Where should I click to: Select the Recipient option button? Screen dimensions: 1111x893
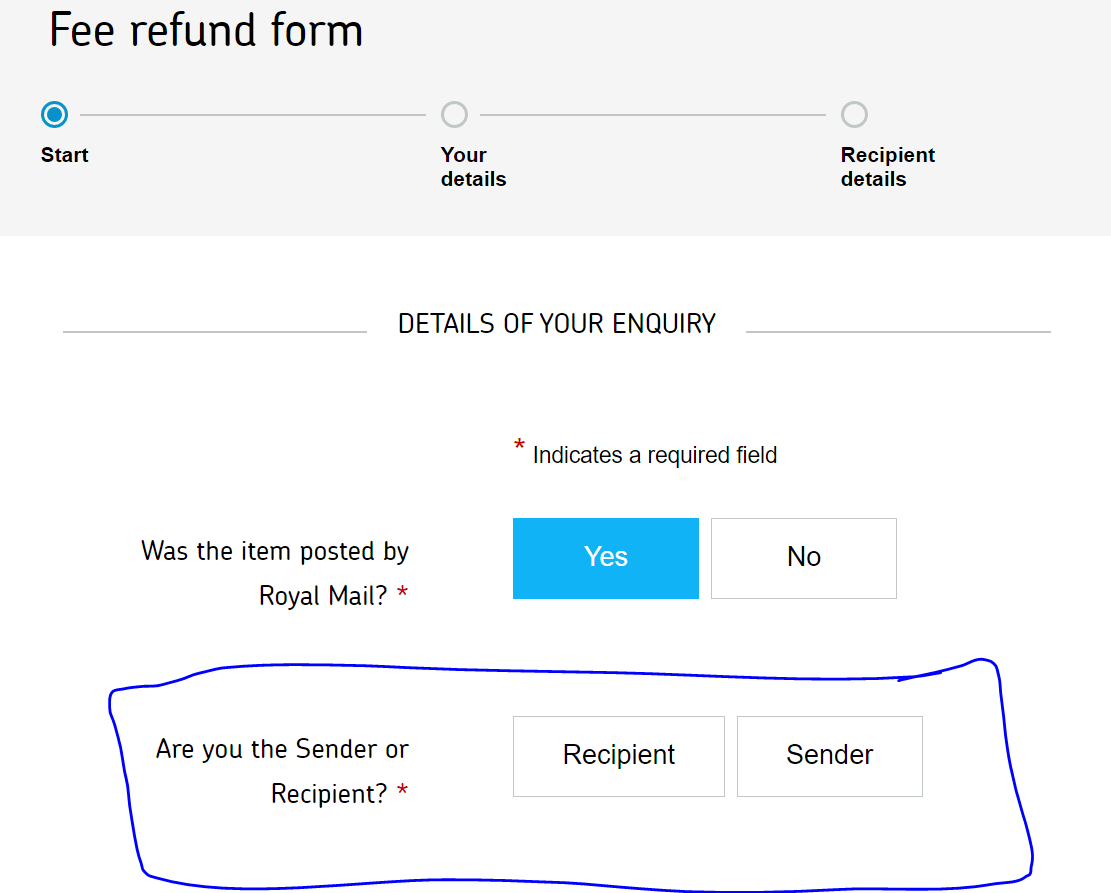(618, 756)
